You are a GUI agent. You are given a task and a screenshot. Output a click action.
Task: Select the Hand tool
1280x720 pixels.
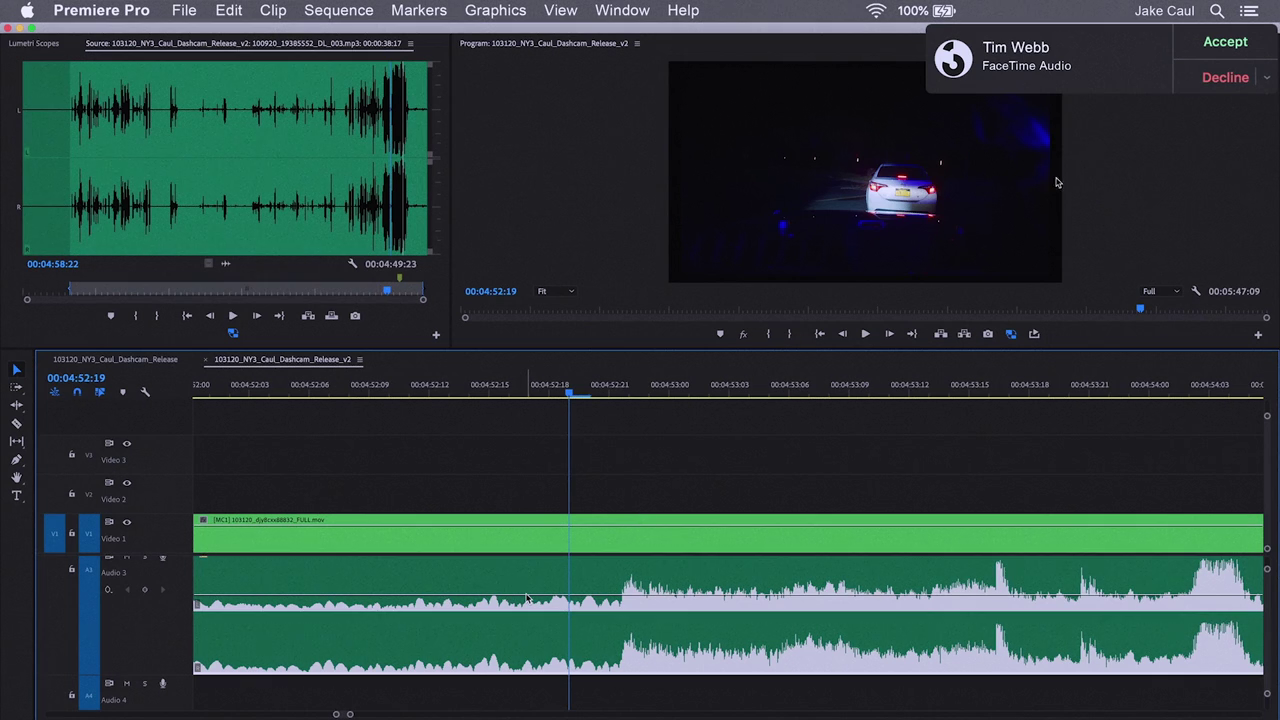pyautogui.click(x=16, y=478)
